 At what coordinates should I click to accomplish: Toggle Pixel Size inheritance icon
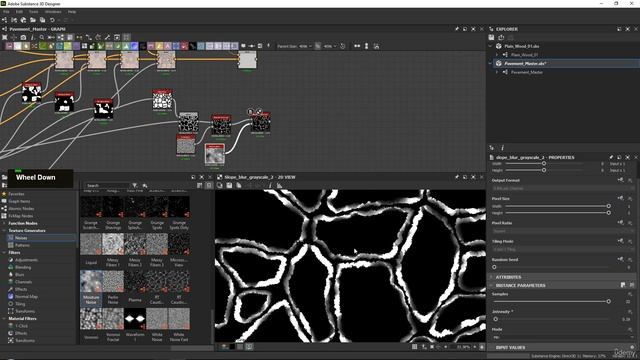[x=620, y=198]
